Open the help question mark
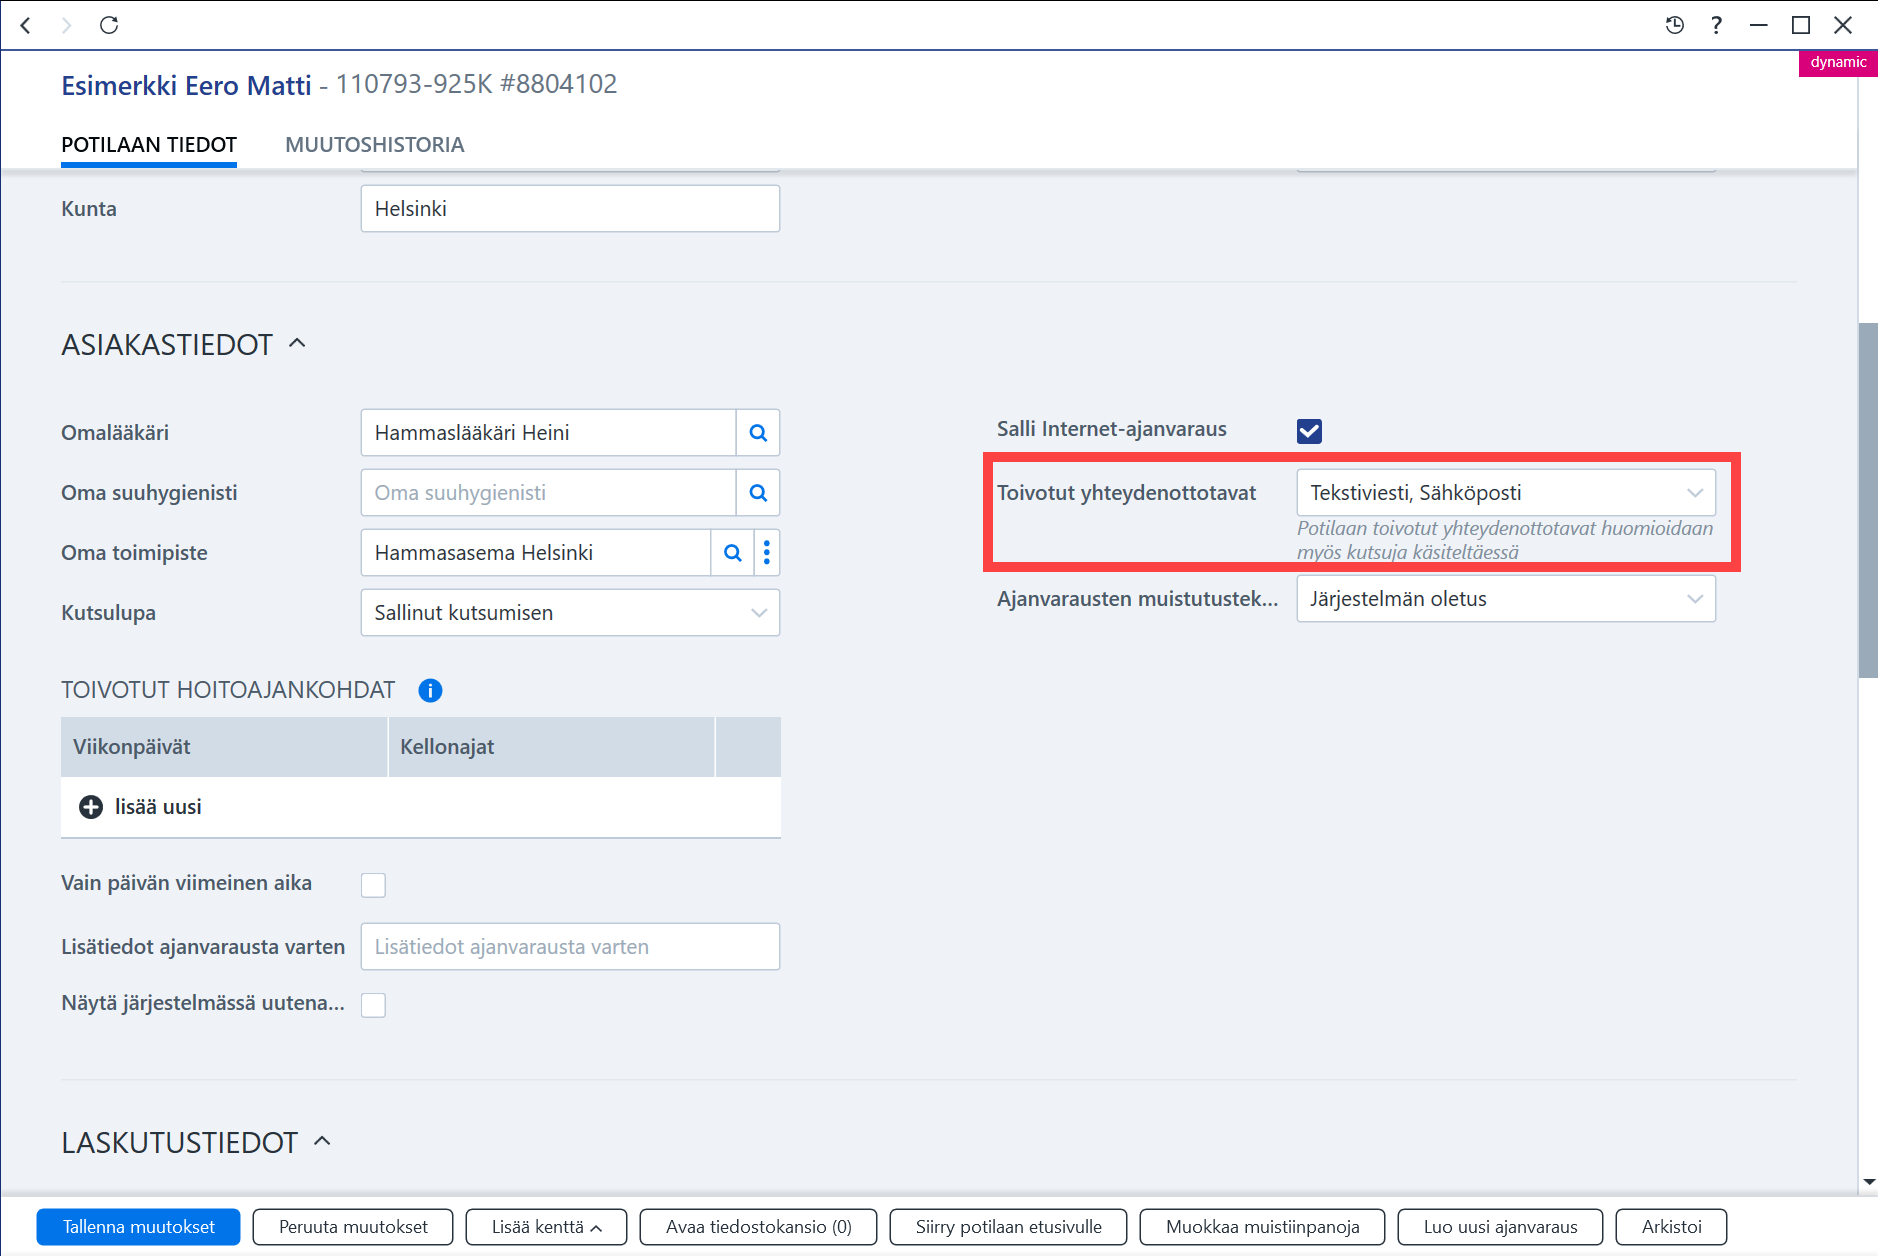 (x=1717, y=25)
